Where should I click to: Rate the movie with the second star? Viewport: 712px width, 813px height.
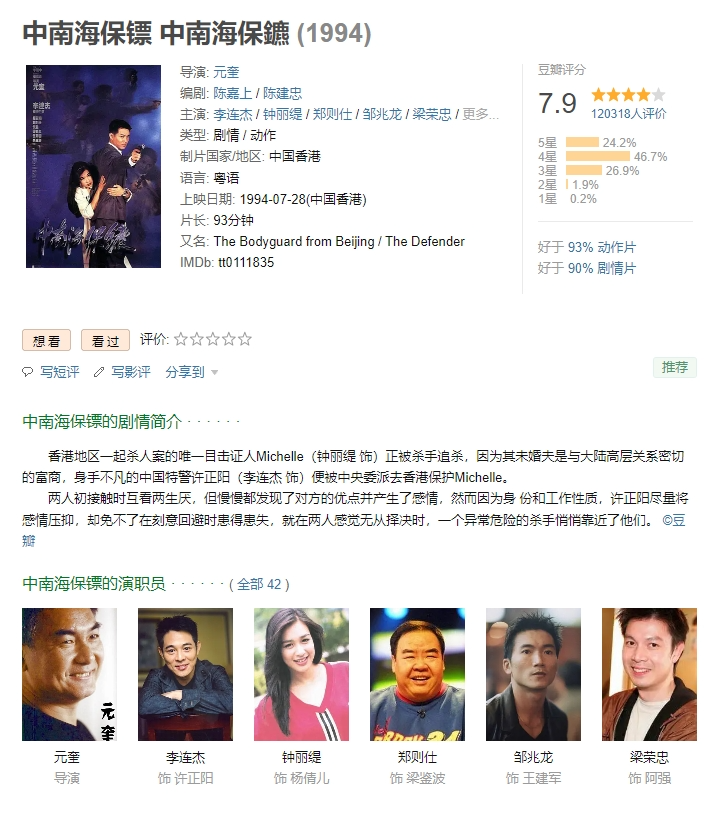197,339
